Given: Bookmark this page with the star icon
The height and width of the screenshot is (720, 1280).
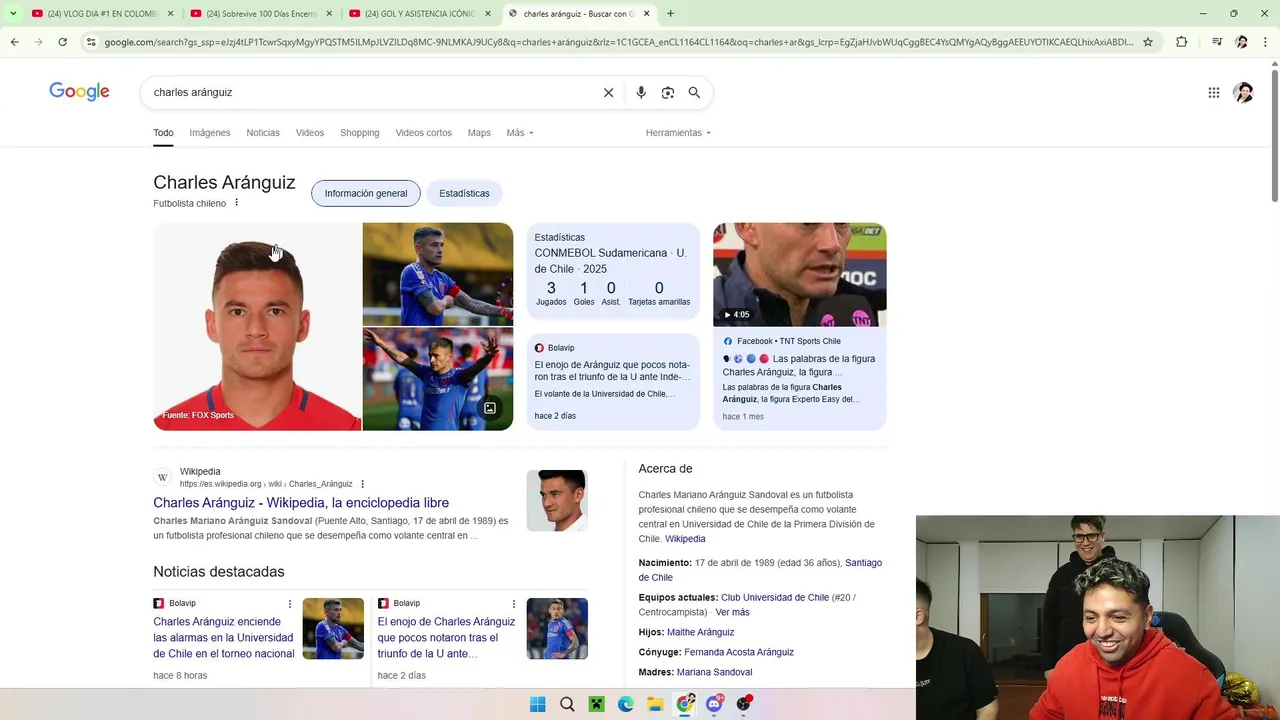Looking at the screenshot, I should (x=1148, y=42).
